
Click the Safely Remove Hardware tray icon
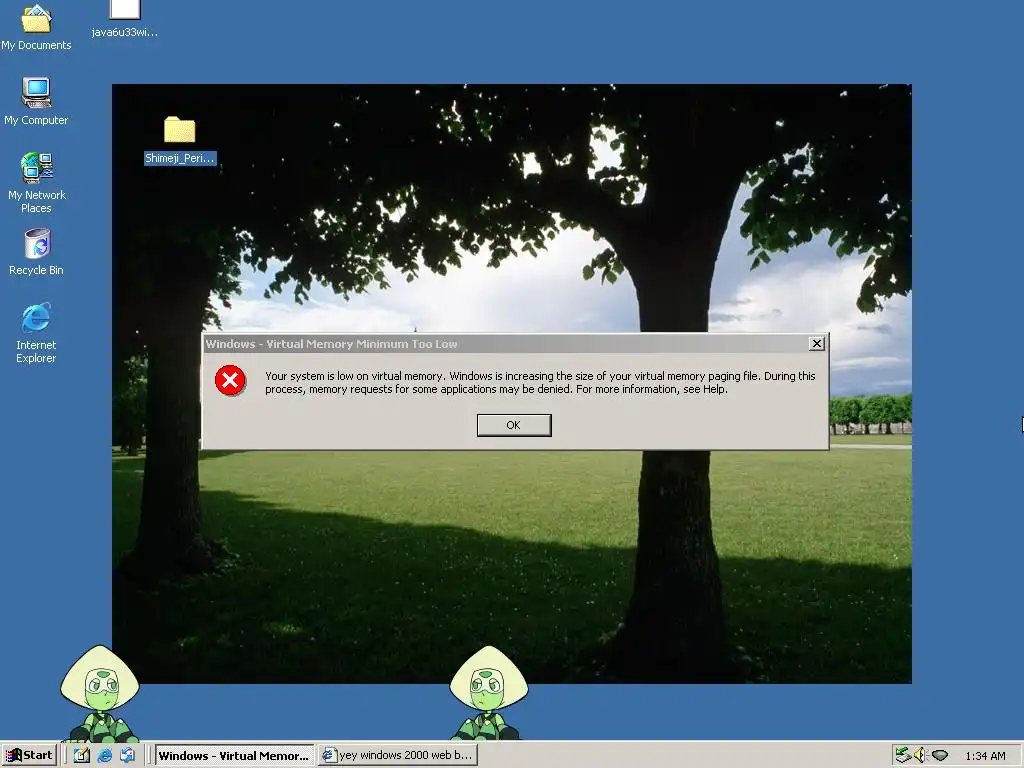[x=903, y=755]
